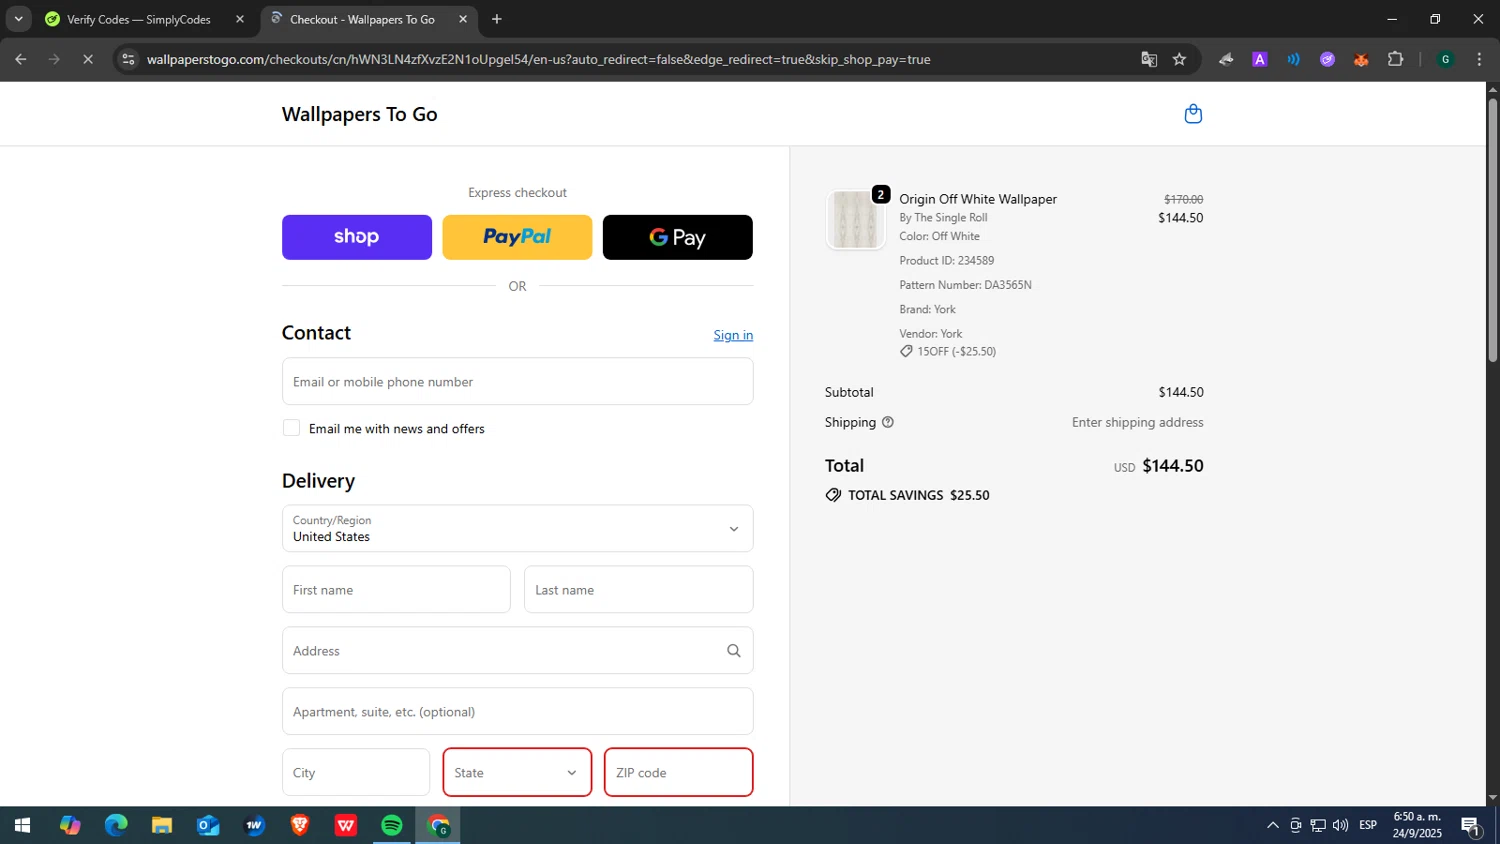This screenshot has width=1500, height=844.
Task: Focus the First name field
Action: [396, 590]
